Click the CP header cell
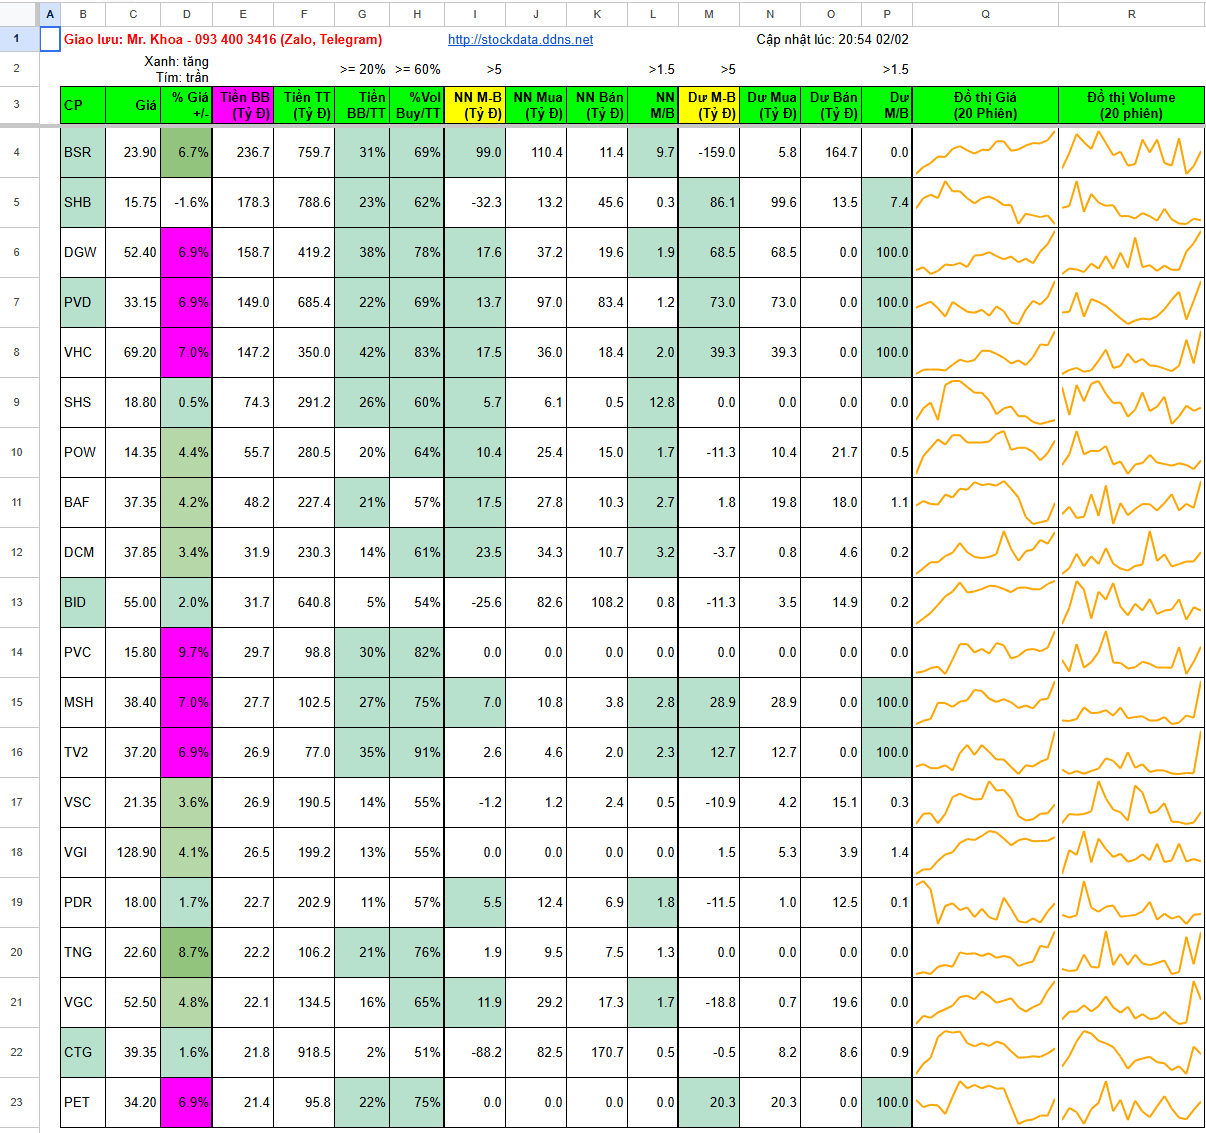The image size is (1206, 1133). pyautogui.click(x=83, y=105)
